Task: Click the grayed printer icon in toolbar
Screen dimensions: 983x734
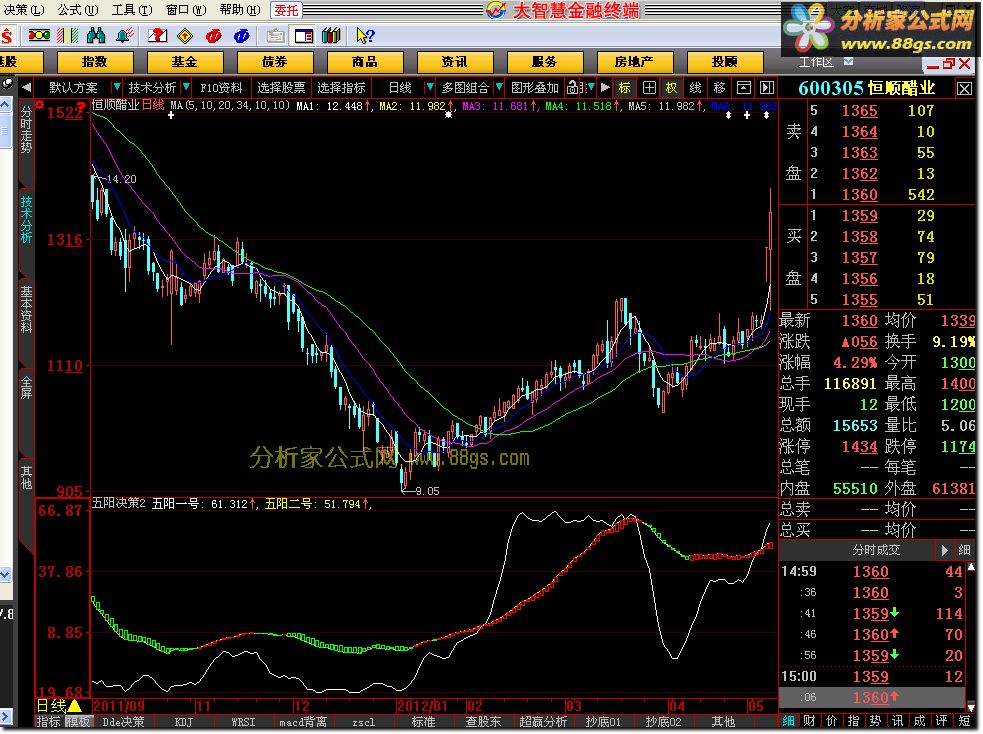Action: click(x=276, y=36)
